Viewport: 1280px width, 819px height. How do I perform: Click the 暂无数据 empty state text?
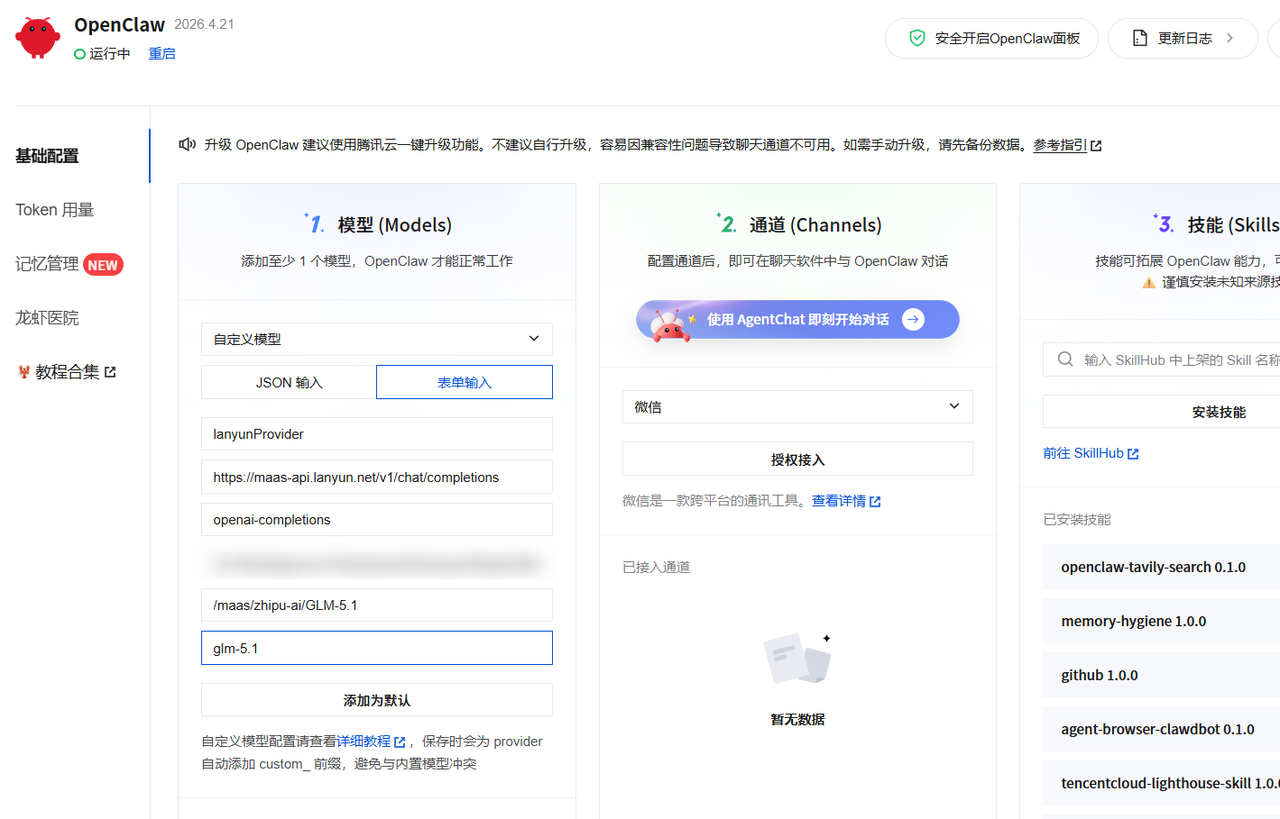tap(797, 719)
